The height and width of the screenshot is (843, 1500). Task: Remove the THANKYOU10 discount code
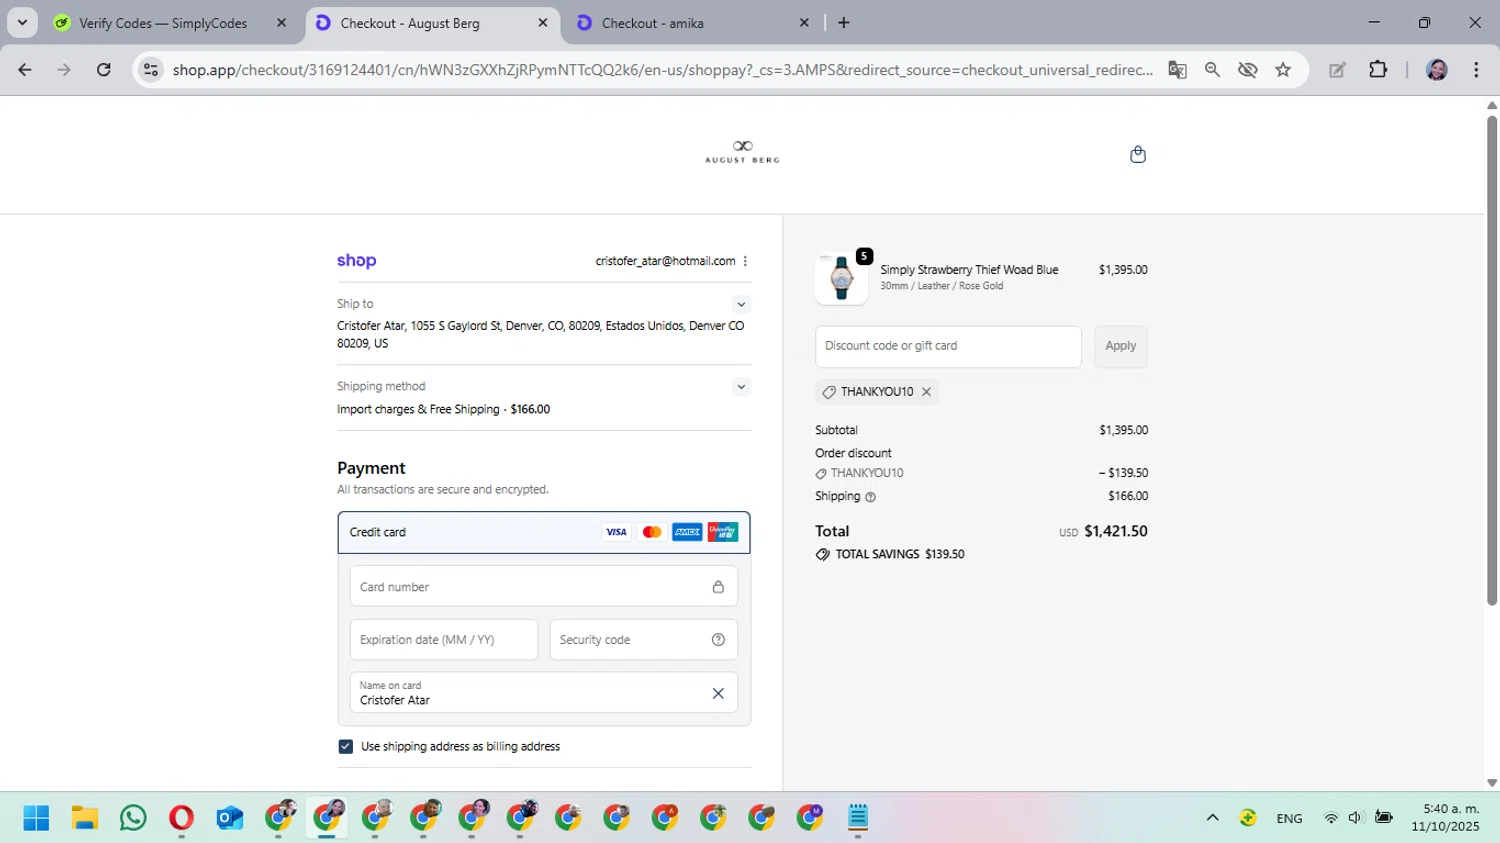coord(927,392)
